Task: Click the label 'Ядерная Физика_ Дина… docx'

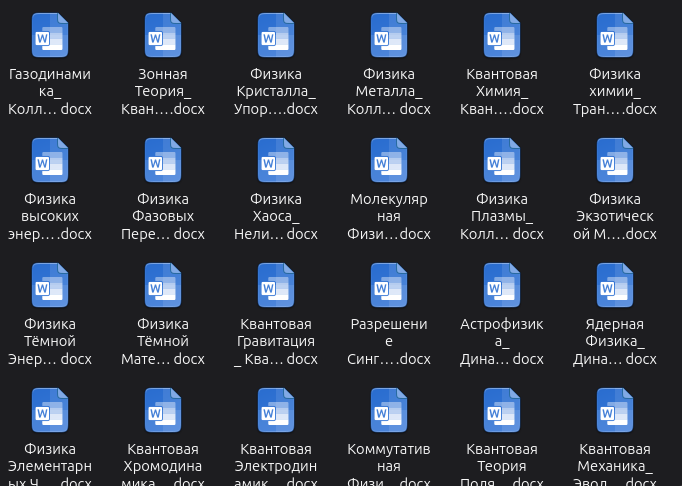Action: click(615, 341)
